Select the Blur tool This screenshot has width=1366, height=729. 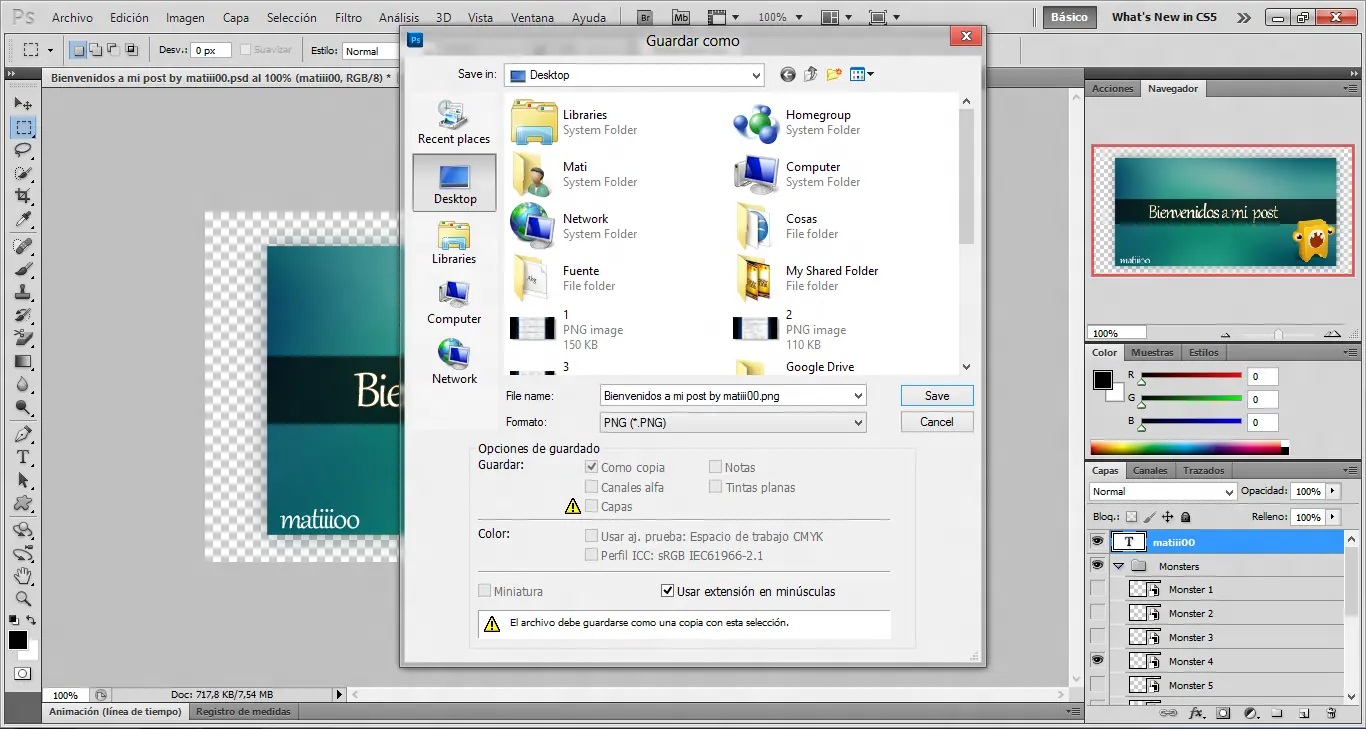coord(23,385)
